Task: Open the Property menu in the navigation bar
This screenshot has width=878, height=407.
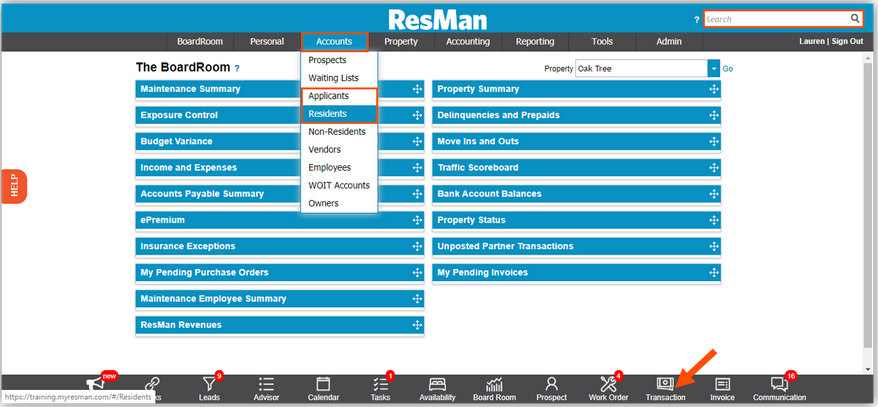Action: tap(401, 41)
